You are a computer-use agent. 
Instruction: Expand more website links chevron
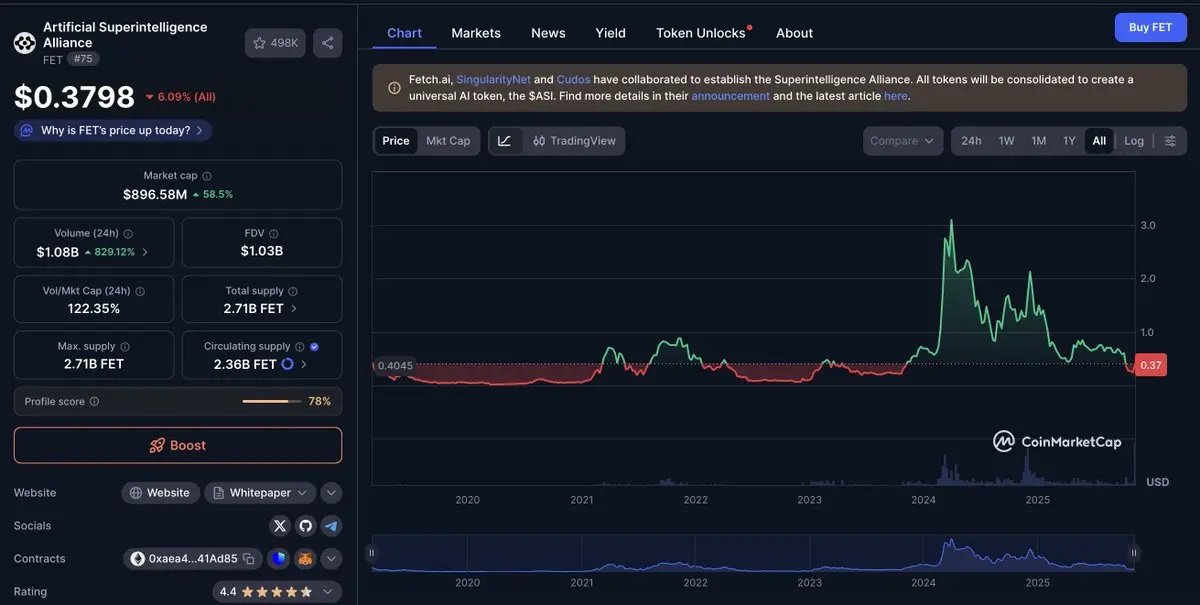(x=331, y=493)
